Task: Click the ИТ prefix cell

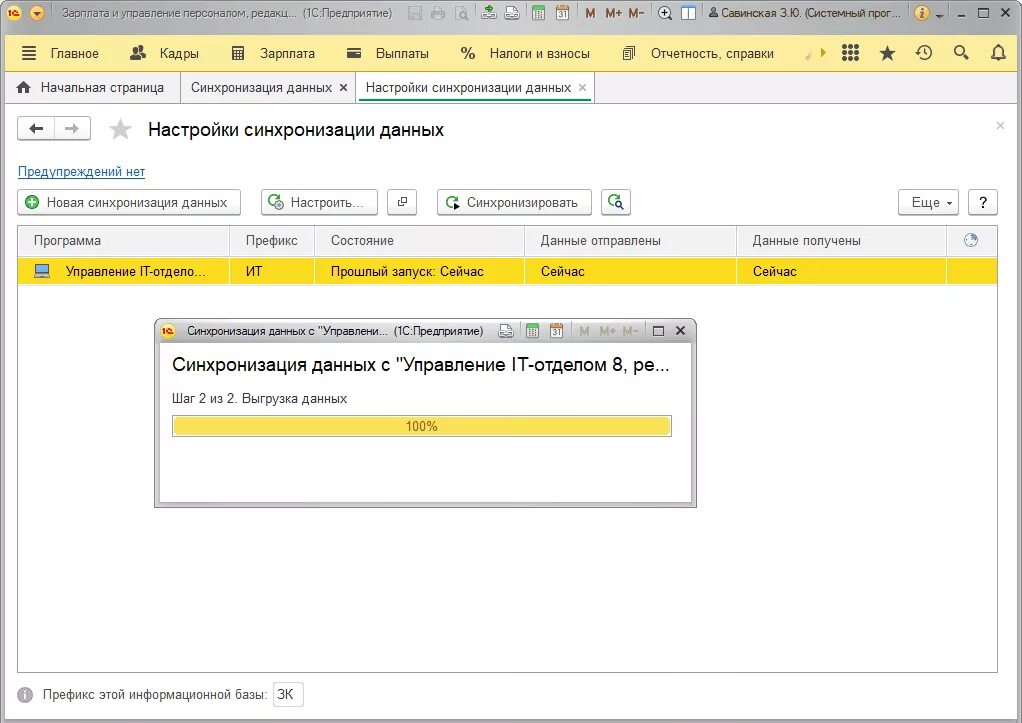Action: [272, 271]
